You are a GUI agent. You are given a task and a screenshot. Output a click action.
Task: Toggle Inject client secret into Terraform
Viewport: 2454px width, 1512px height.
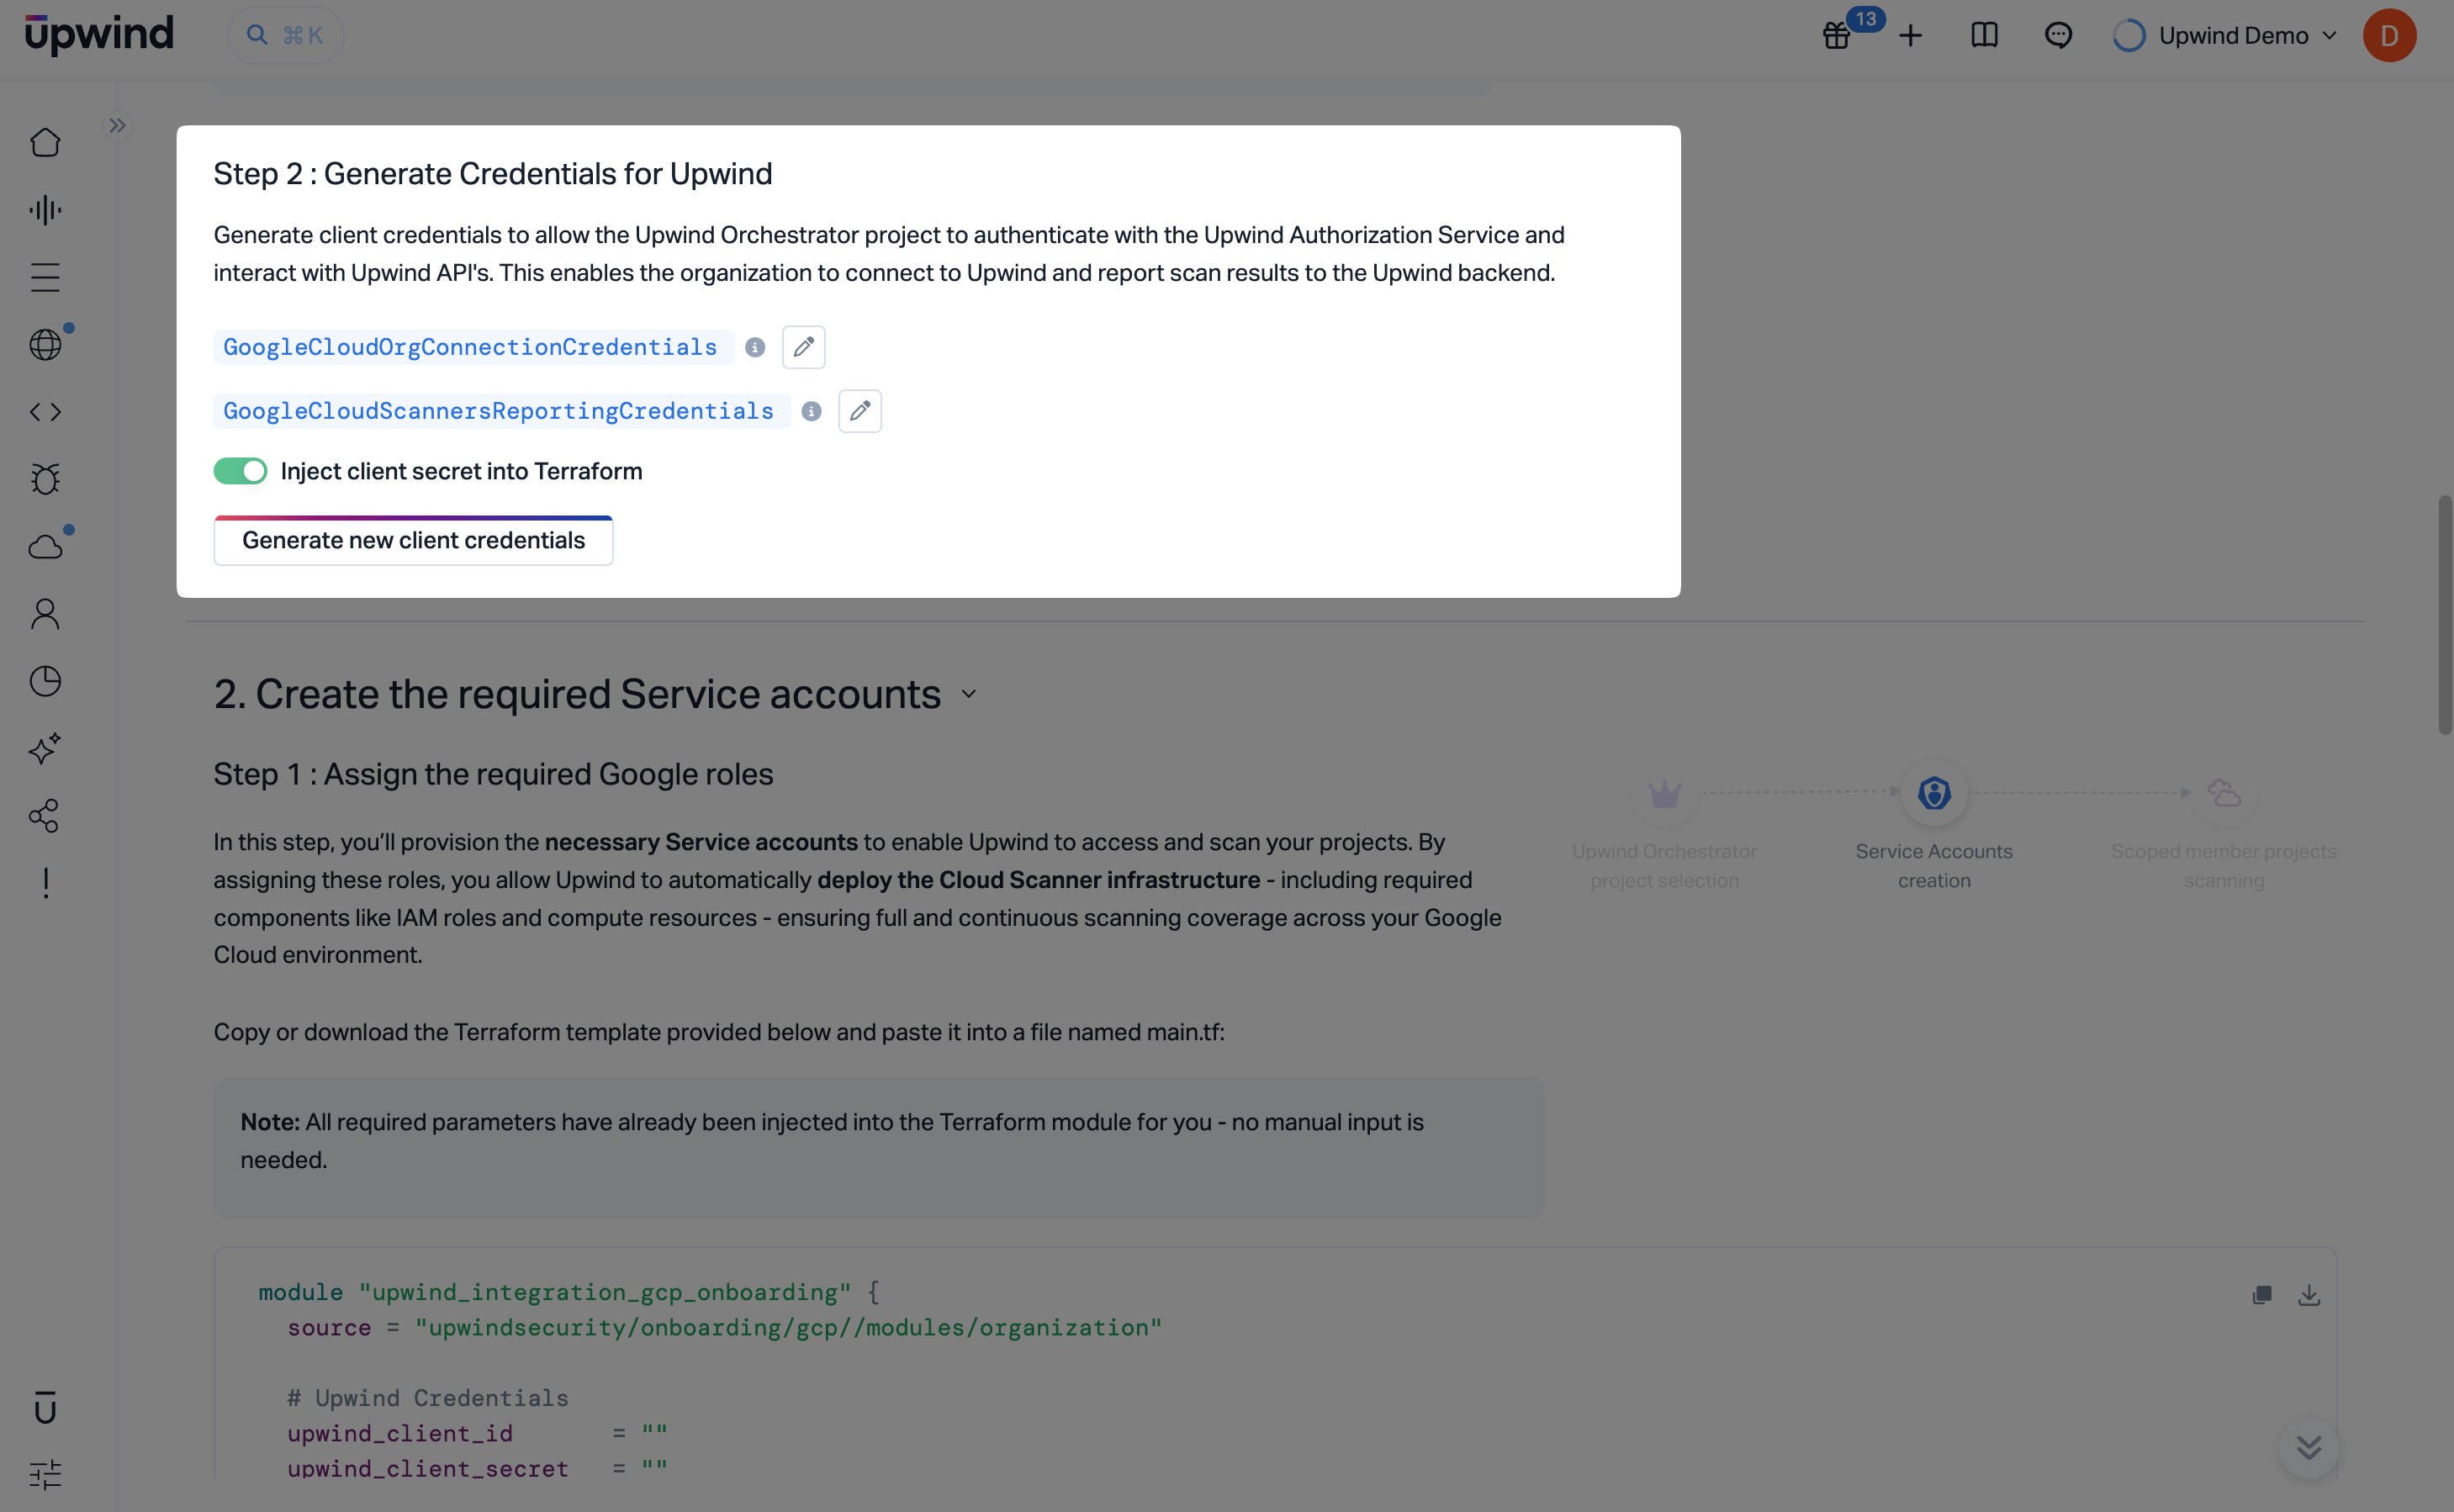(240, 471)
